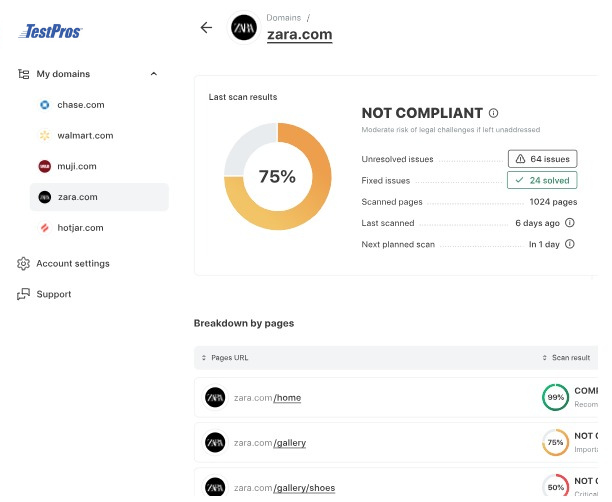Go back using the left arrow
Screen dimensions: 612x502
[x=206, y=27]
